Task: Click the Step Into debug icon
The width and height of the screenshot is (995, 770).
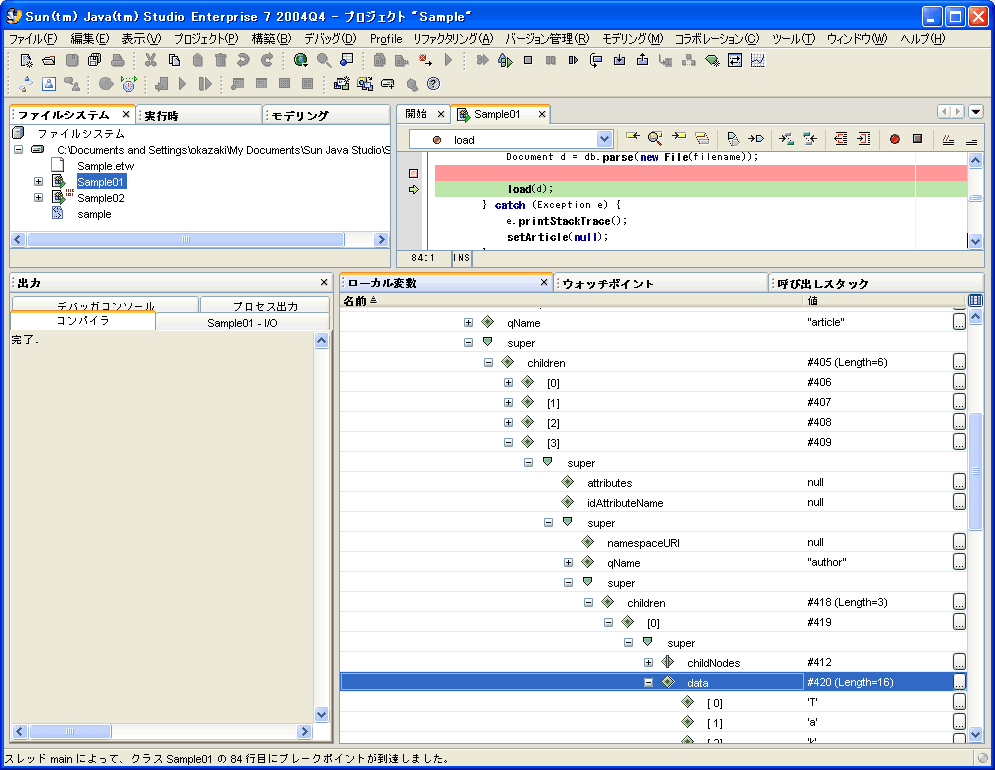Action: [619, 60]
